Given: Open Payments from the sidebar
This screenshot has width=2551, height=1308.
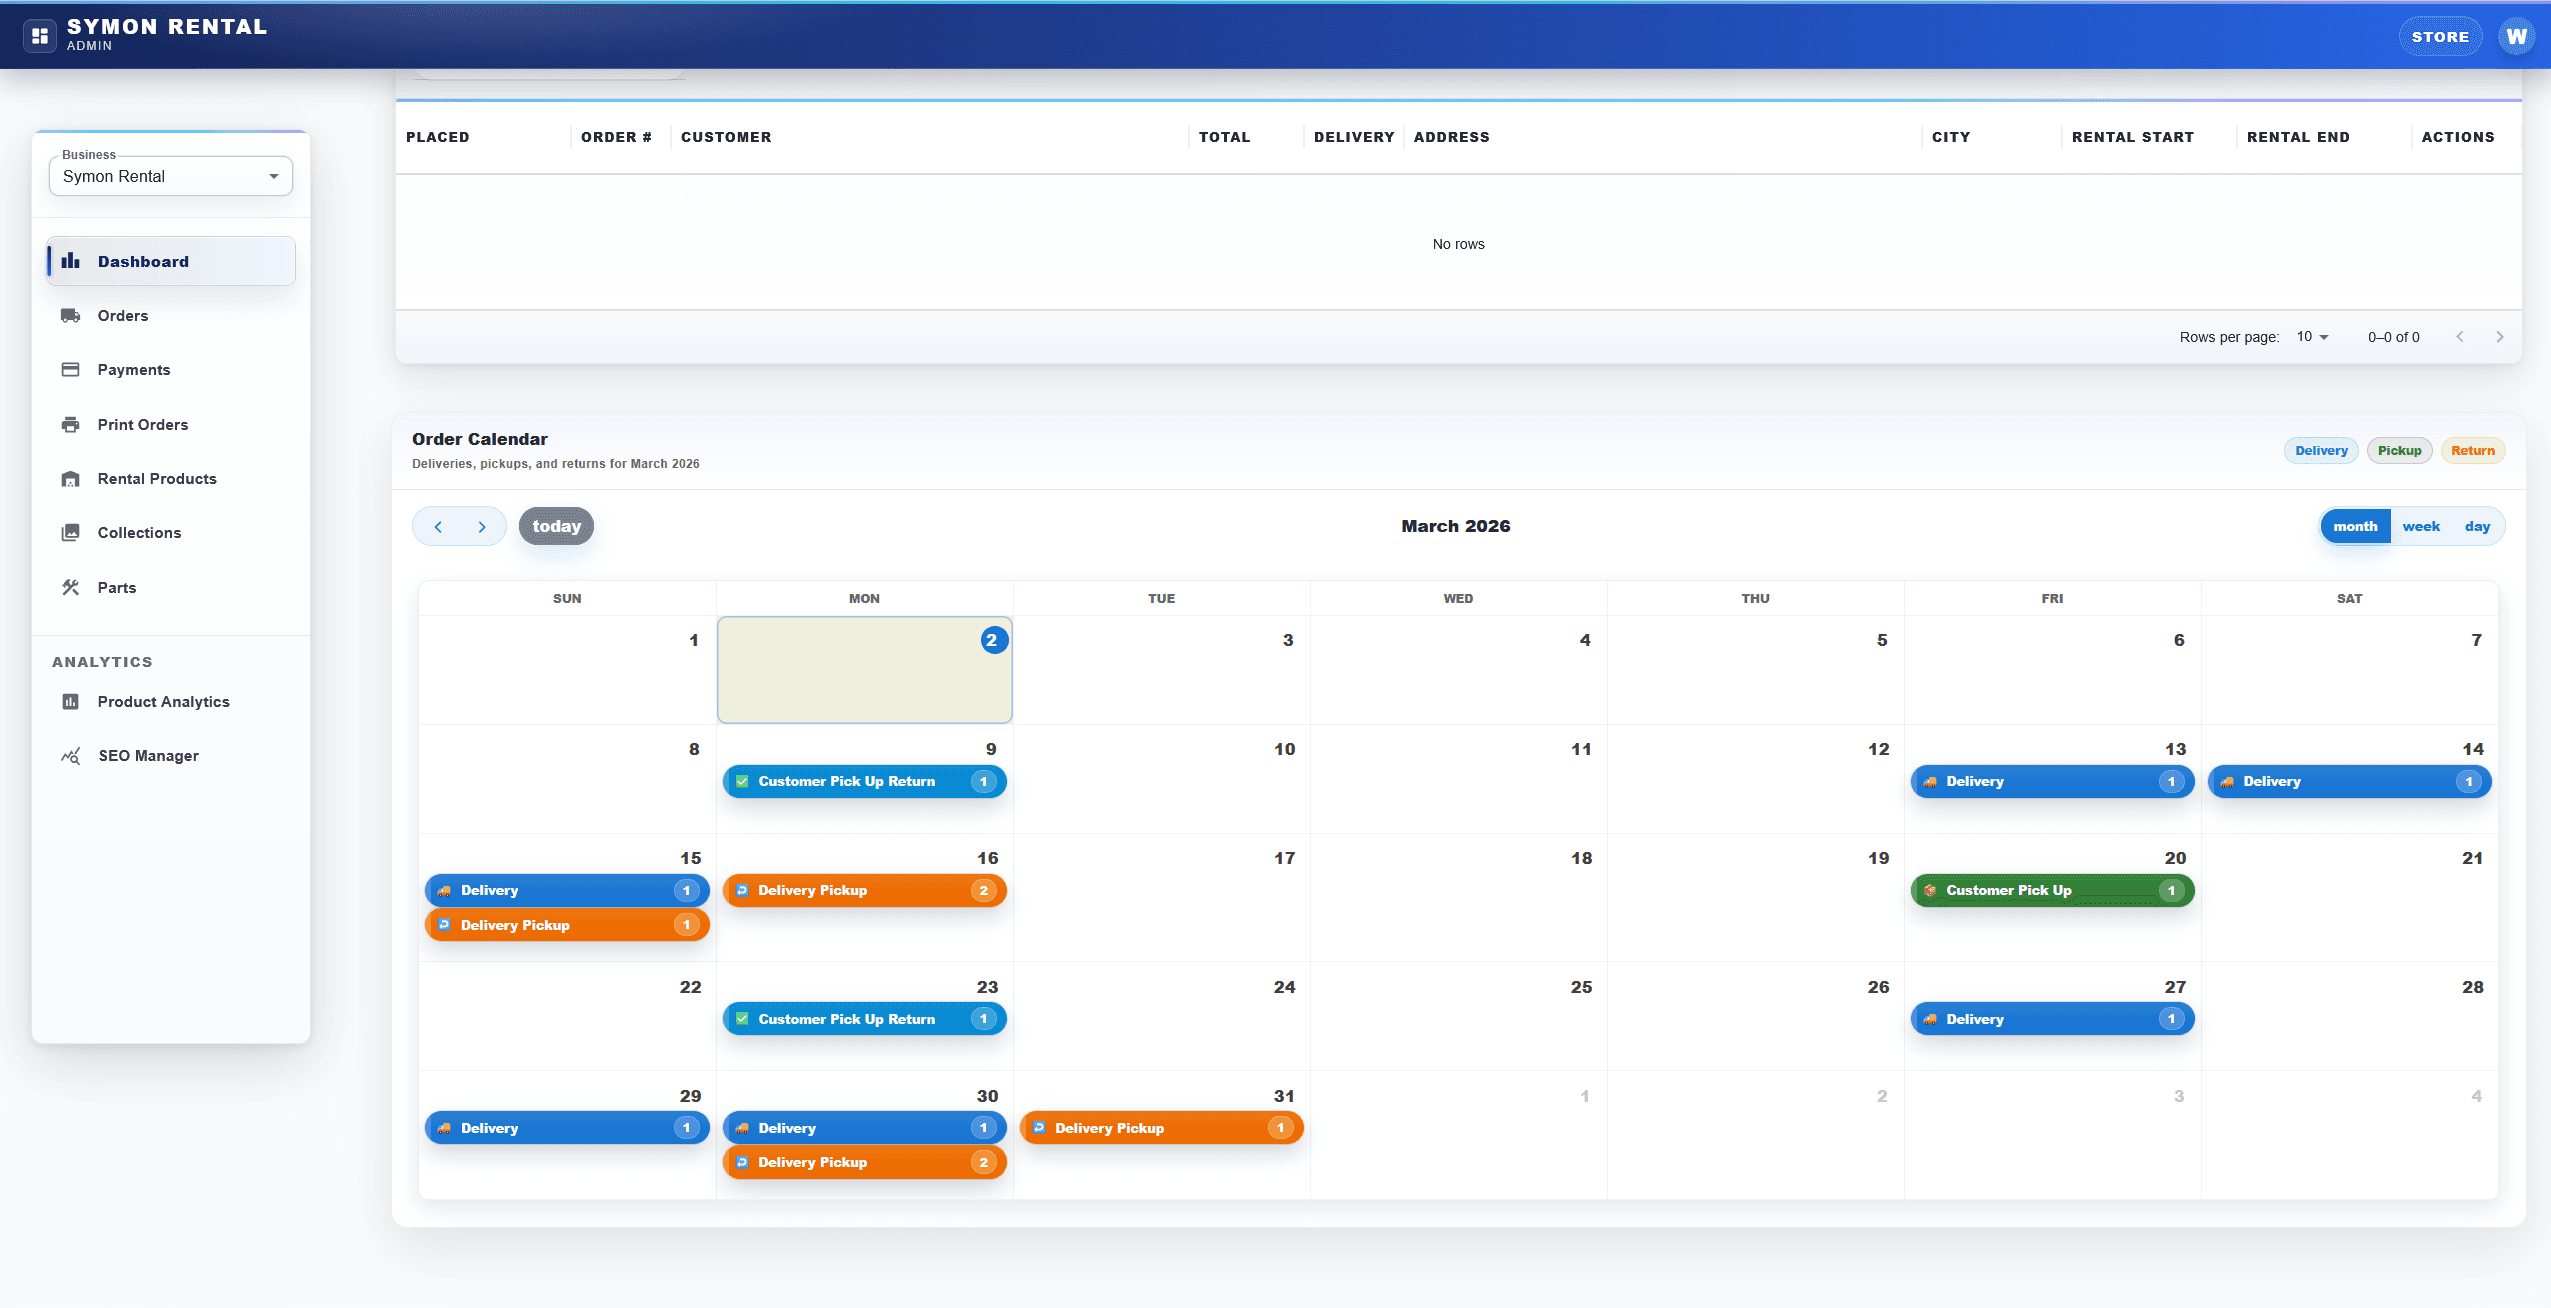Looking at the screenshot, I should (134, 369).
